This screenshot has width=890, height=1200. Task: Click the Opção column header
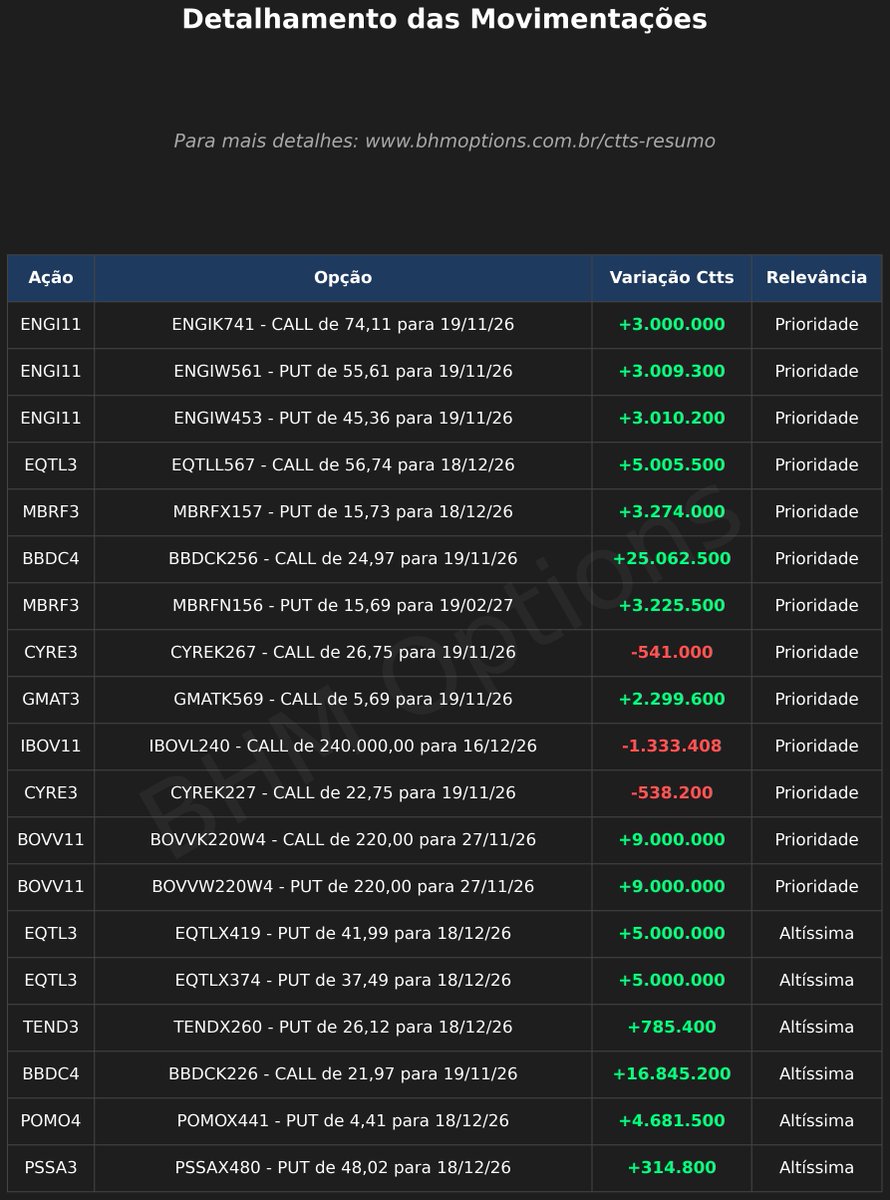pyautogui.click(x=343, y=278)
